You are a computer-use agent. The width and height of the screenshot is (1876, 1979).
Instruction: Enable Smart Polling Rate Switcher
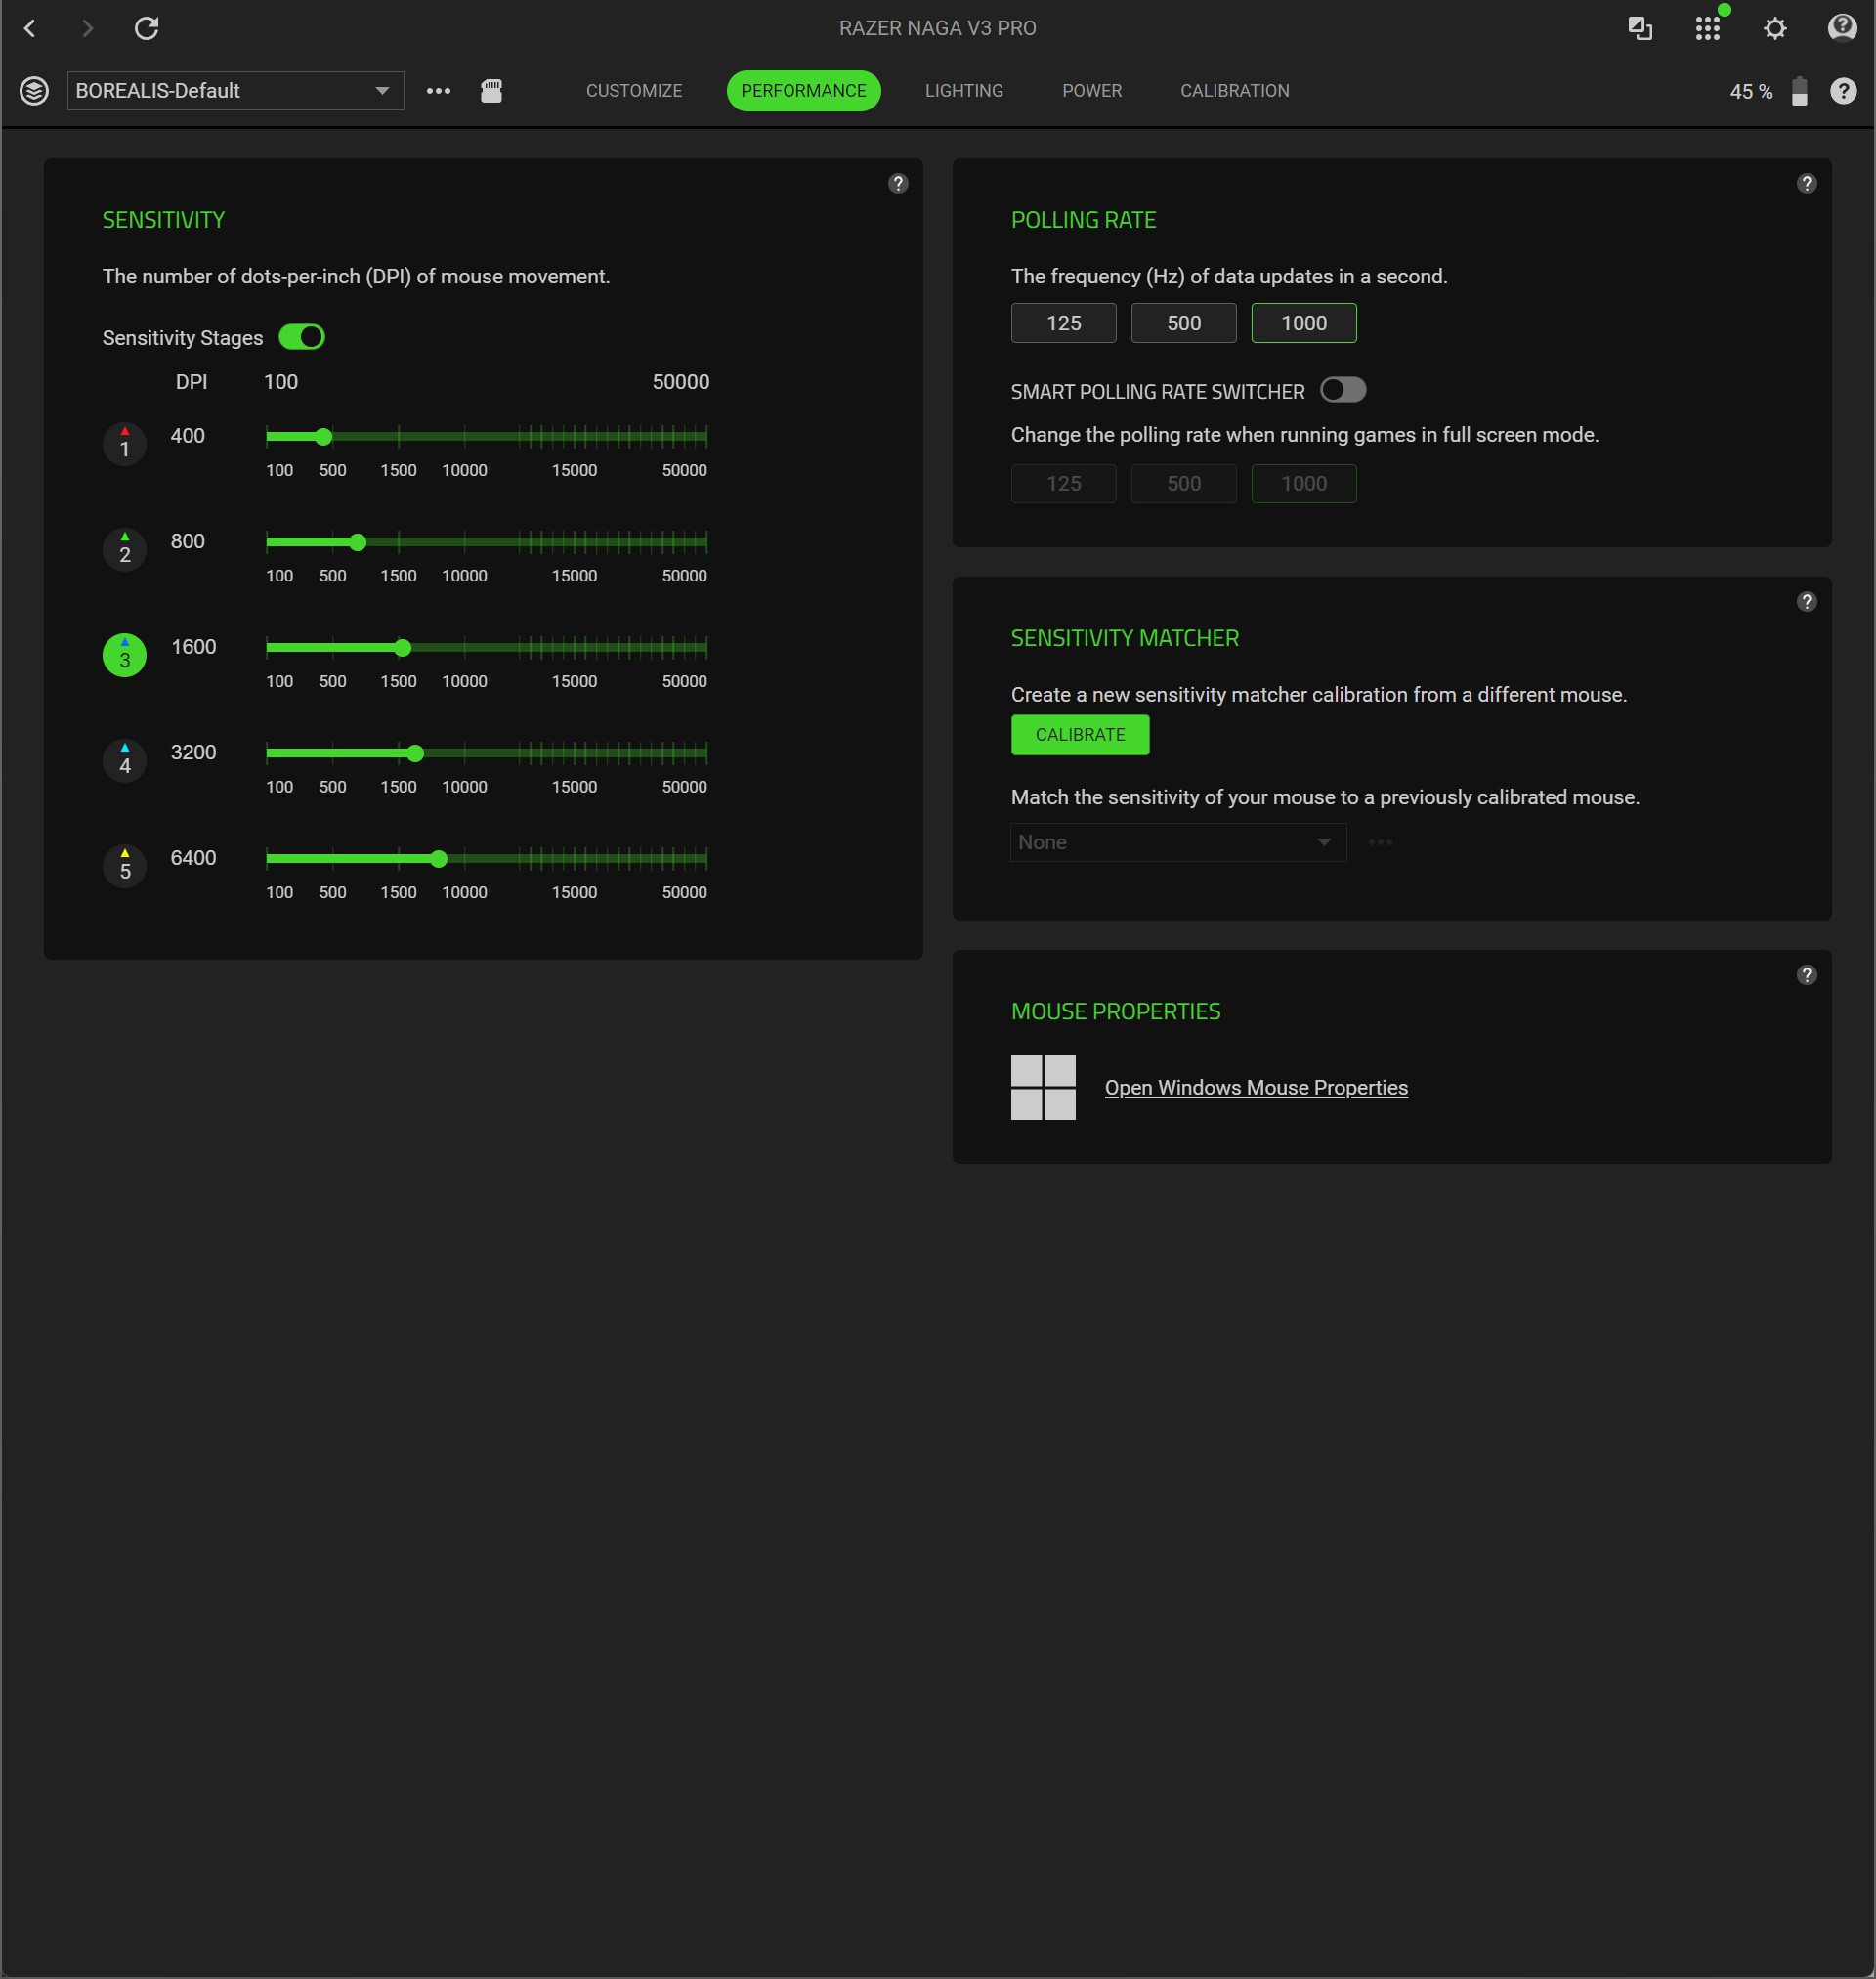coord(1342,390)
